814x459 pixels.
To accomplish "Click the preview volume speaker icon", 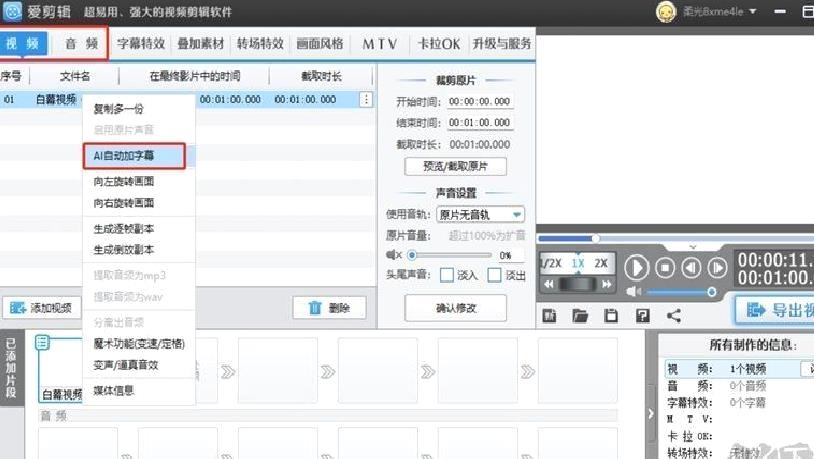I will point(633,291).
